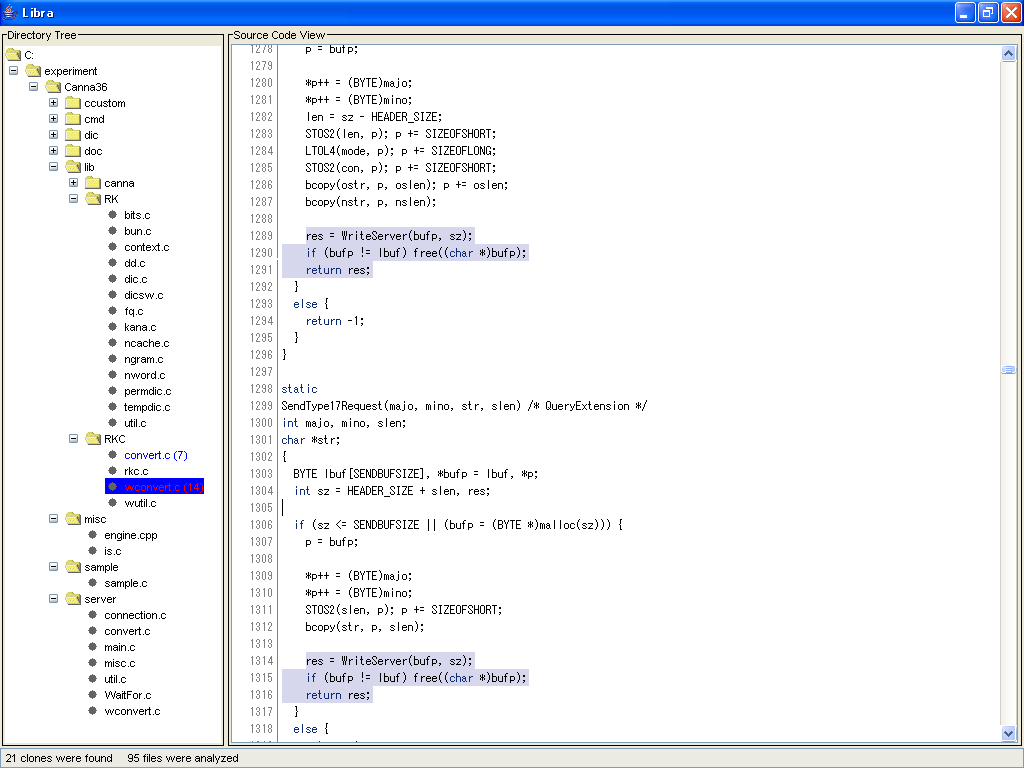Click the bullet icon beside bits.c
This screenshot has height=768, width=1024.
click(x=112, y=215)
